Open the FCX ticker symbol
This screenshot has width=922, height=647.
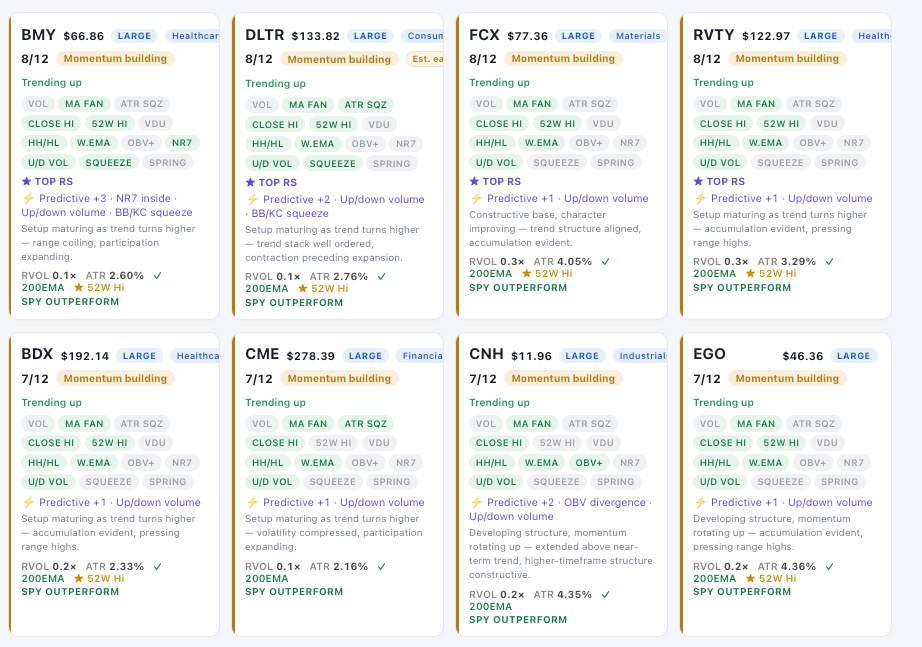coord(485,35)
